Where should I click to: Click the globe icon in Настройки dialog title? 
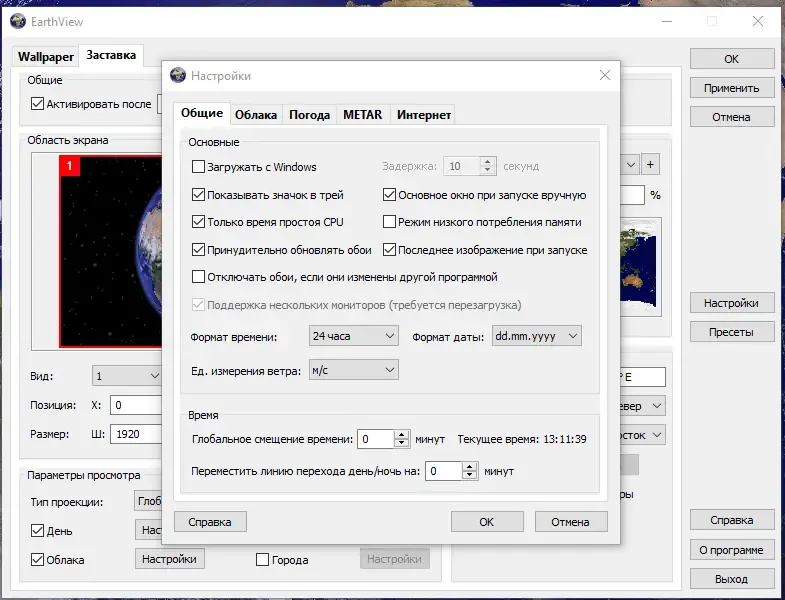pos(178,76)
